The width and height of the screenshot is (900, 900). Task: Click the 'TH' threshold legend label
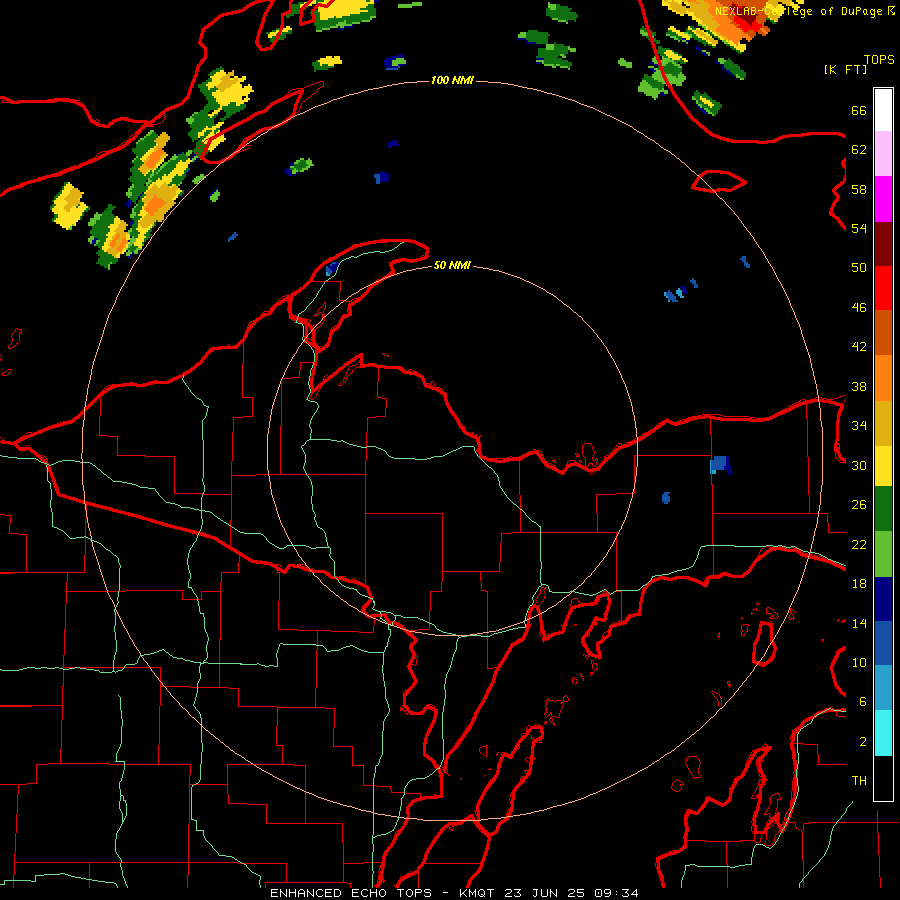(859, 781)
